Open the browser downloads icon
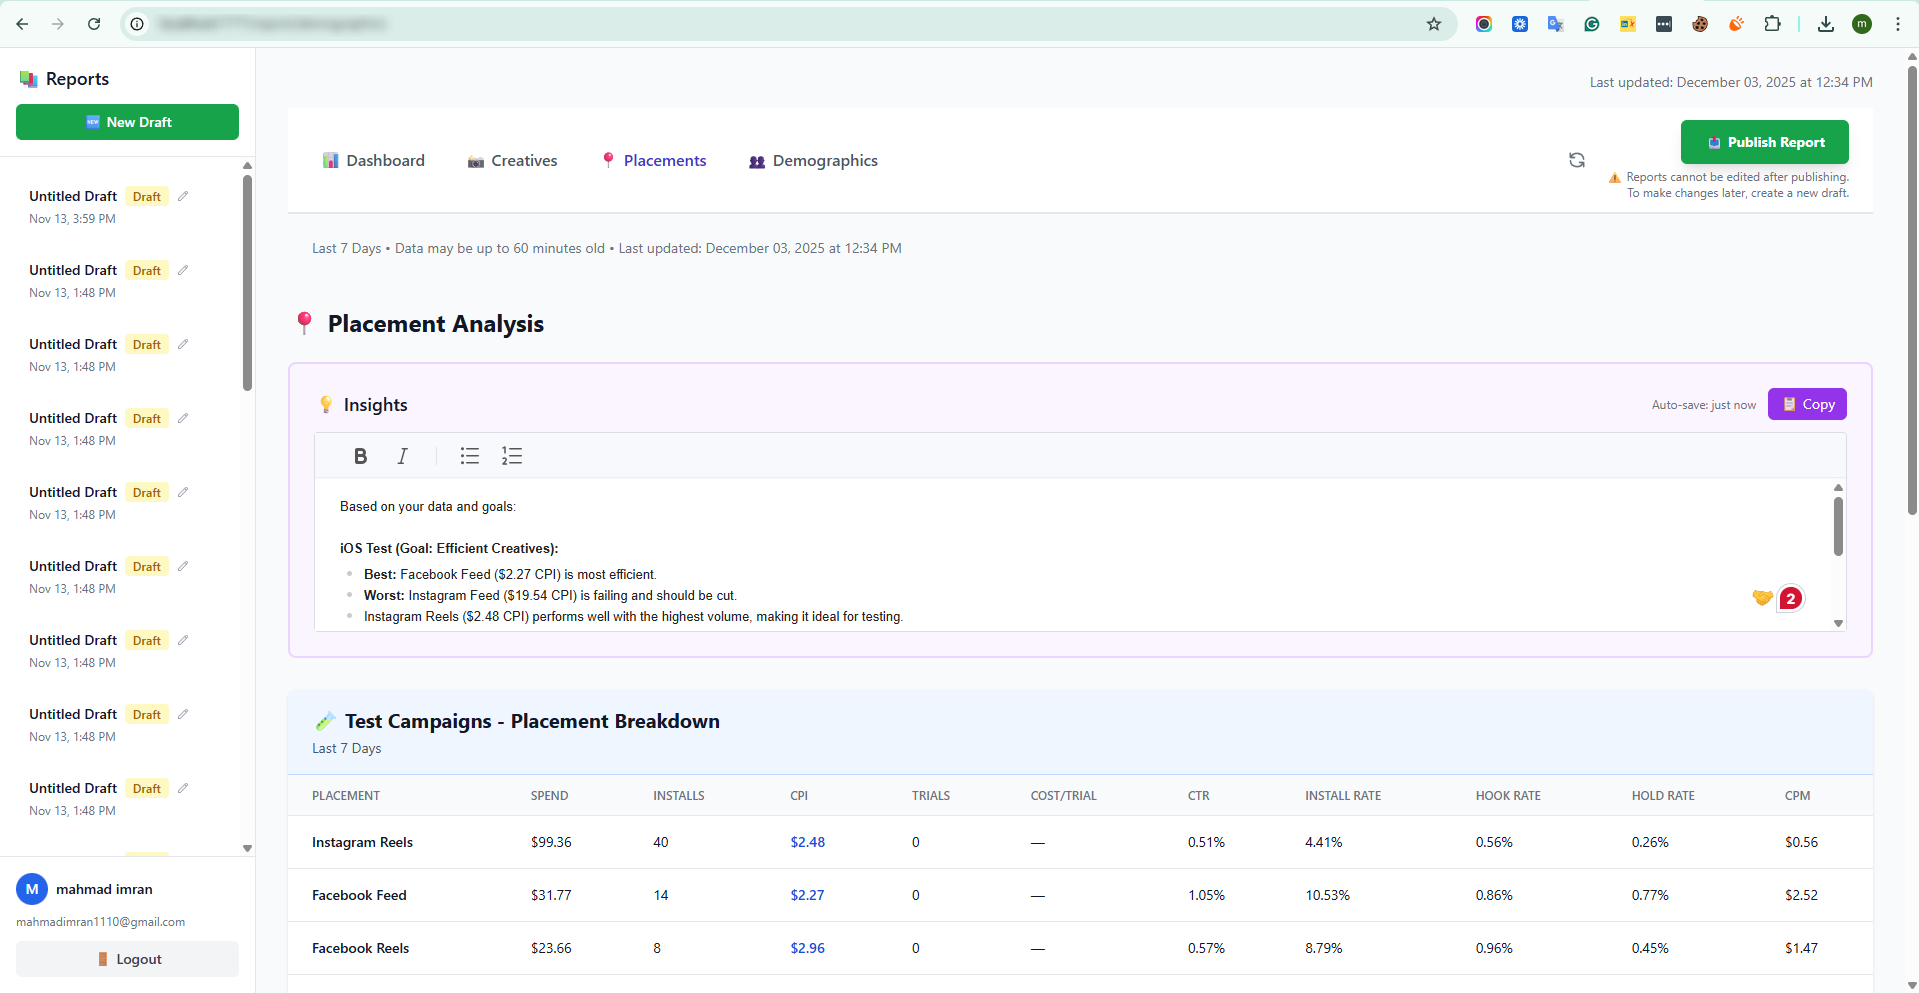This screenshot has height=993, width=1919. (x=1825, y=24)
